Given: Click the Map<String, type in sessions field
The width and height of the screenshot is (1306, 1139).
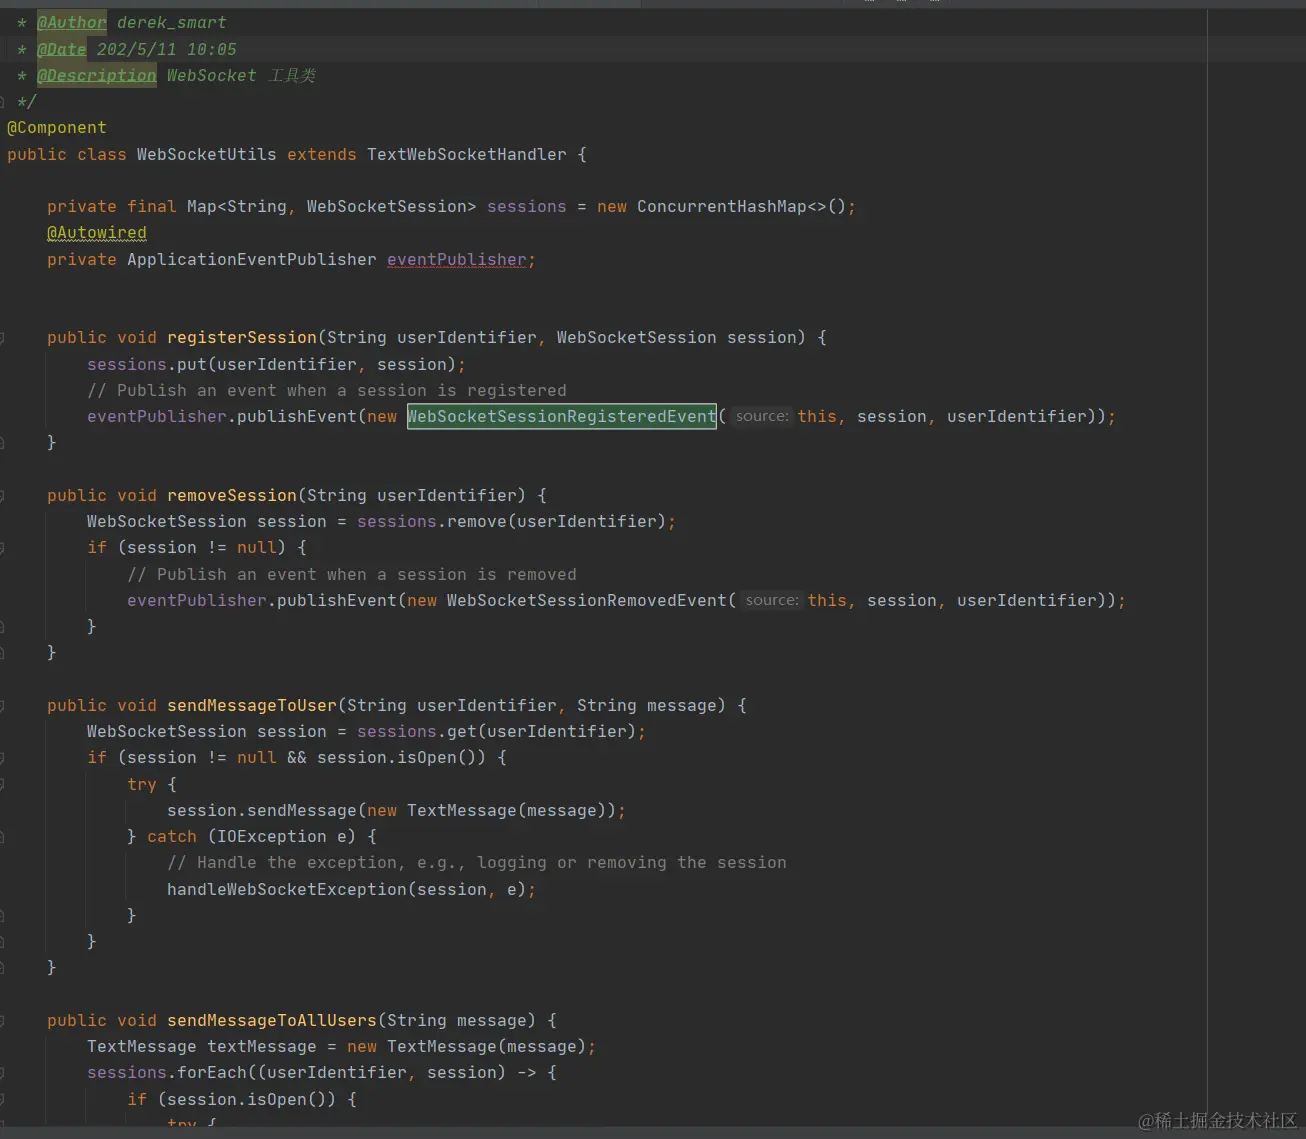Looking at the screenshot, I should [242, 206].
